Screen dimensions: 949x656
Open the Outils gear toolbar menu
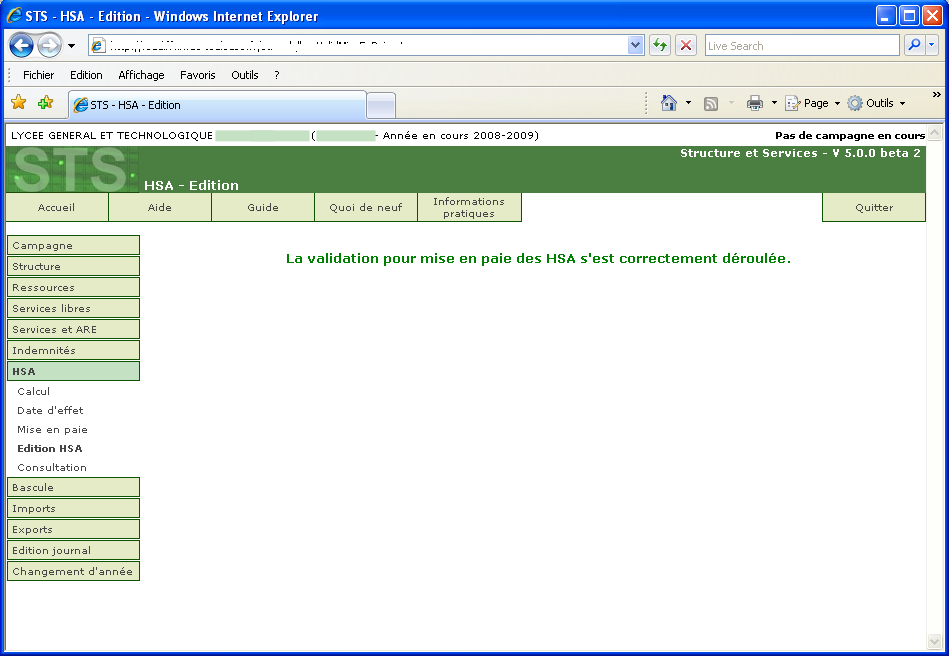876,103
